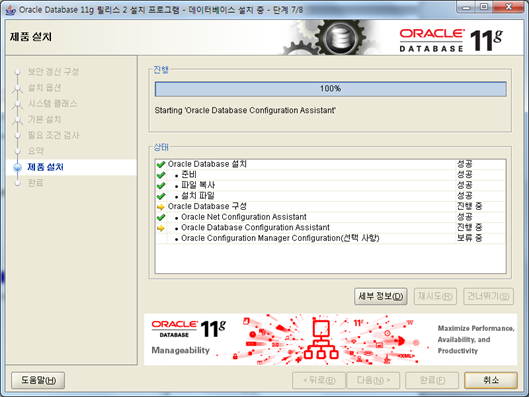Click the 완료(F) finish button
Viewport: 529px width, 397px height.
pos(432,380)
